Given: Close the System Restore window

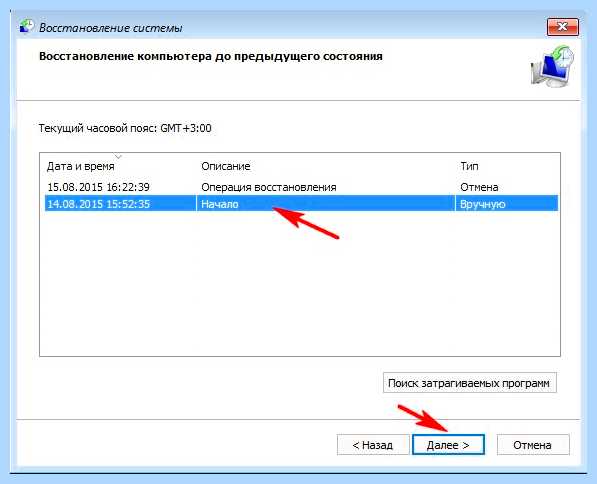Looking at the screenshot, I should tap(563, 27).
